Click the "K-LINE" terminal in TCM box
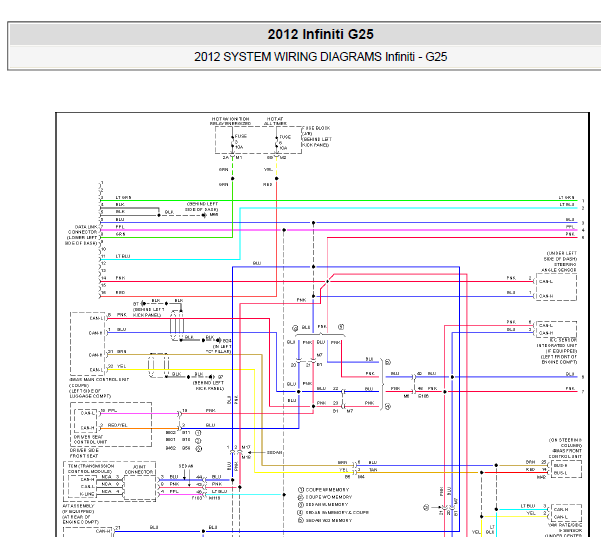Image resolution: width=601 pixels, height=537 pixels. (87, 494)
